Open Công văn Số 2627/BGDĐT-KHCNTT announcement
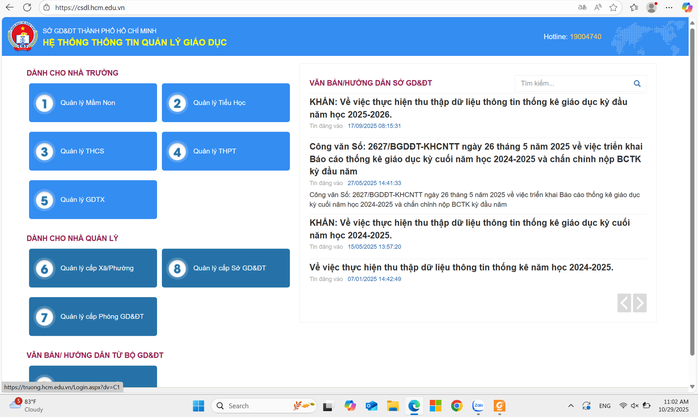The width and height of the screenshot is (698, 417). coord(474,158)
